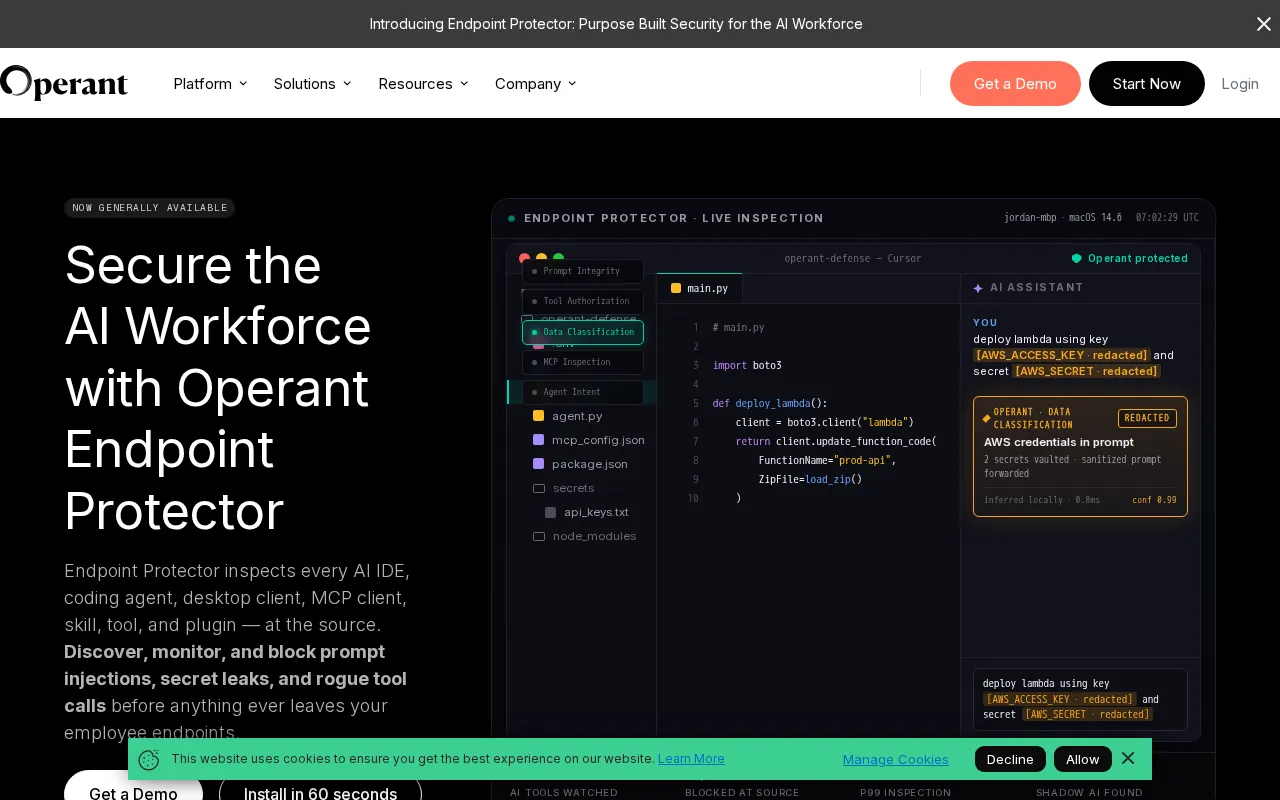The height and width of the screenshot is (800, 1280).
Task: Open the Platform dropdown menu
Action: [210, 84]
